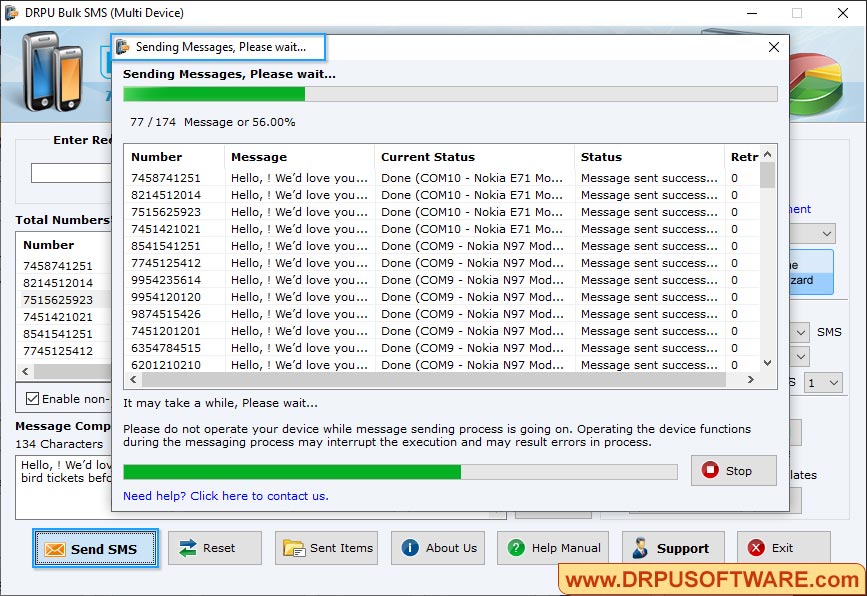The image size is (867, 596).
Task: Open the About Us window
Action: coord(438,548)
